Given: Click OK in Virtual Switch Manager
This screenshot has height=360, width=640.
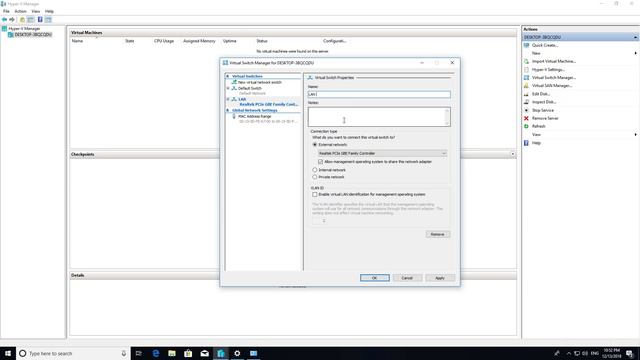Looking at the screenshot, I should pyautogui.click(x=375, y=278).
